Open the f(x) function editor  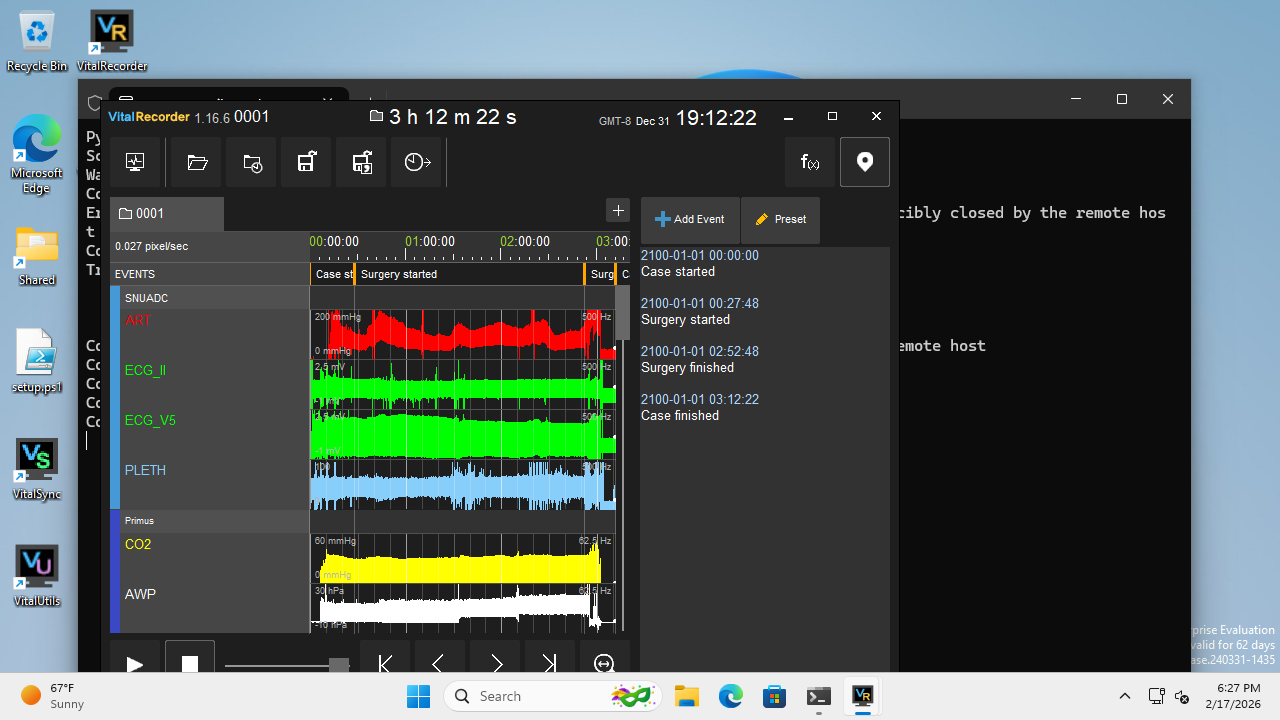coord(810,161)
